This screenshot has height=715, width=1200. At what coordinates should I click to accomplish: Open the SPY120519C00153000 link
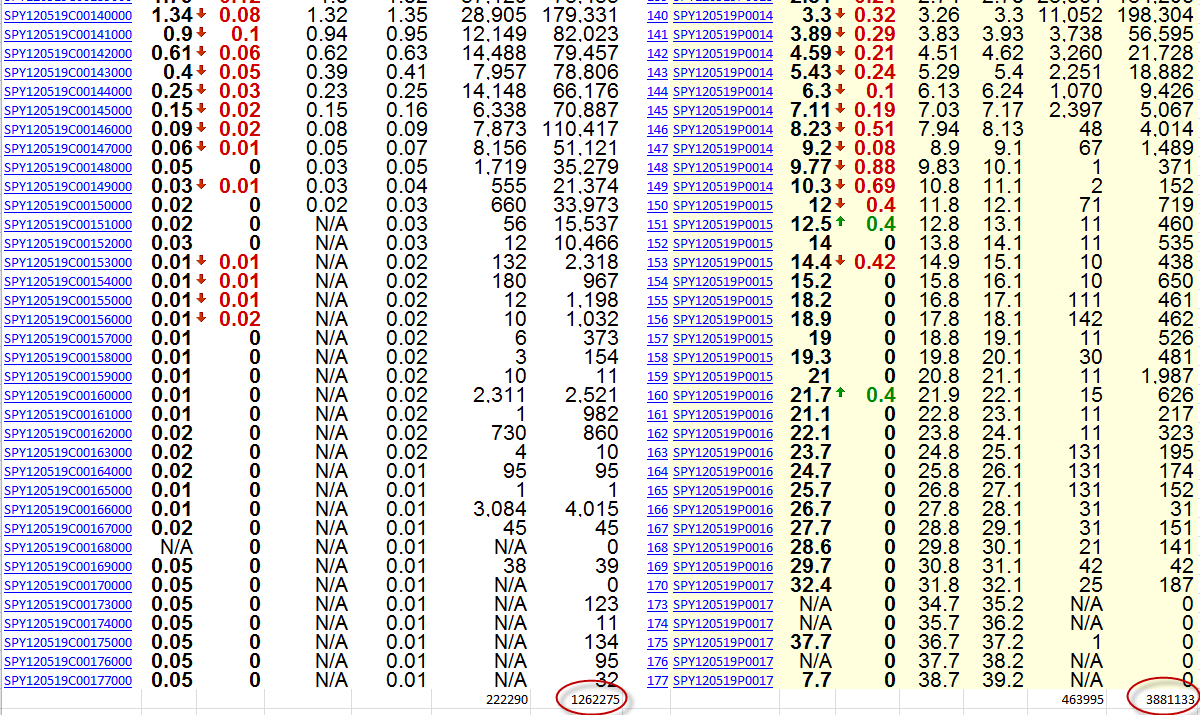68,263
